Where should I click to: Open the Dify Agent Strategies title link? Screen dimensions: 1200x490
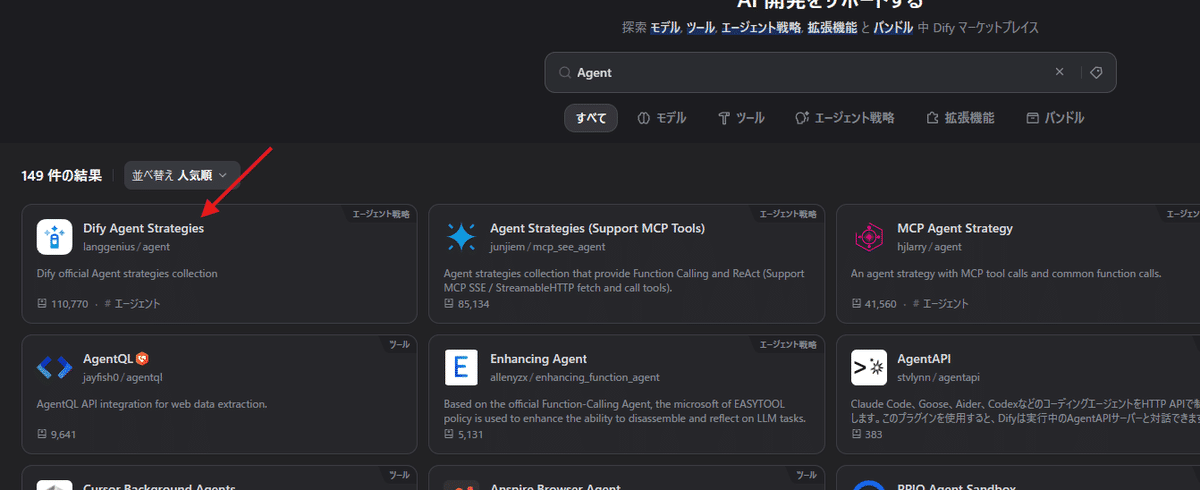pos(143,228)
